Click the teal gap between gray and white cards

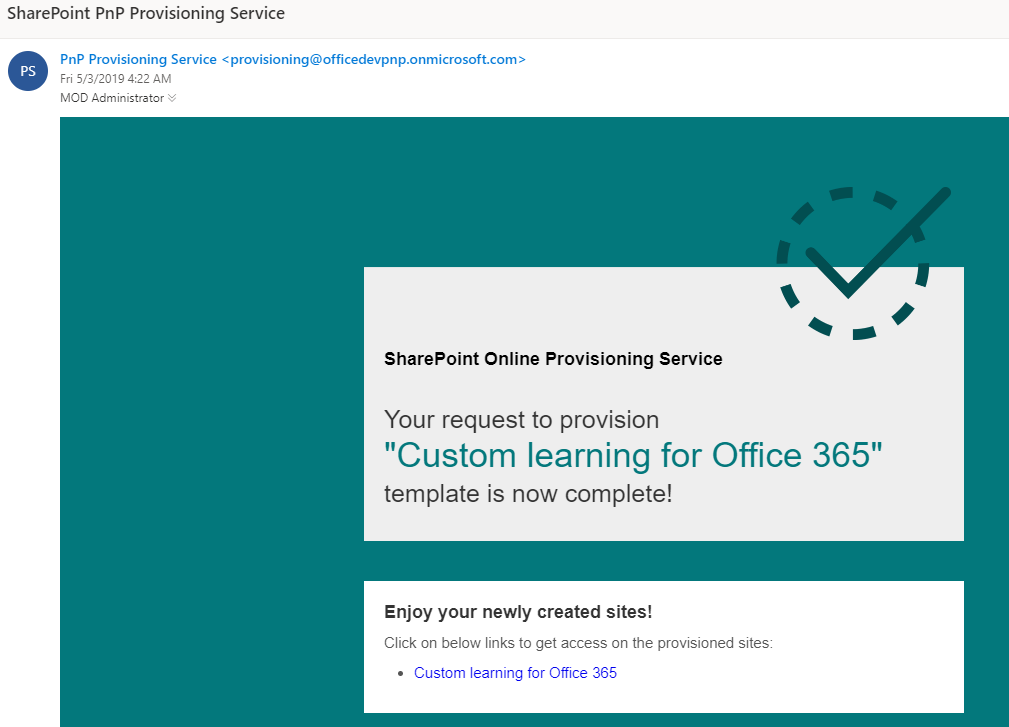pyautogui.click(x=660, y=561)
